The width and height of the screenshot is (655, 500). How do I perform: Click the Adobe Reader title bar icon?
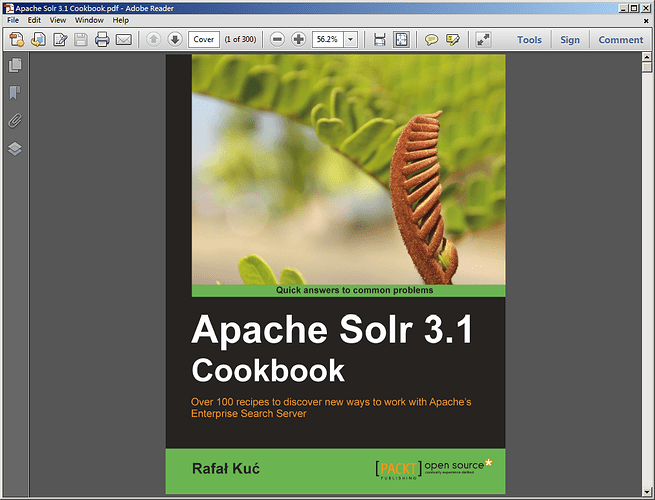8,8
